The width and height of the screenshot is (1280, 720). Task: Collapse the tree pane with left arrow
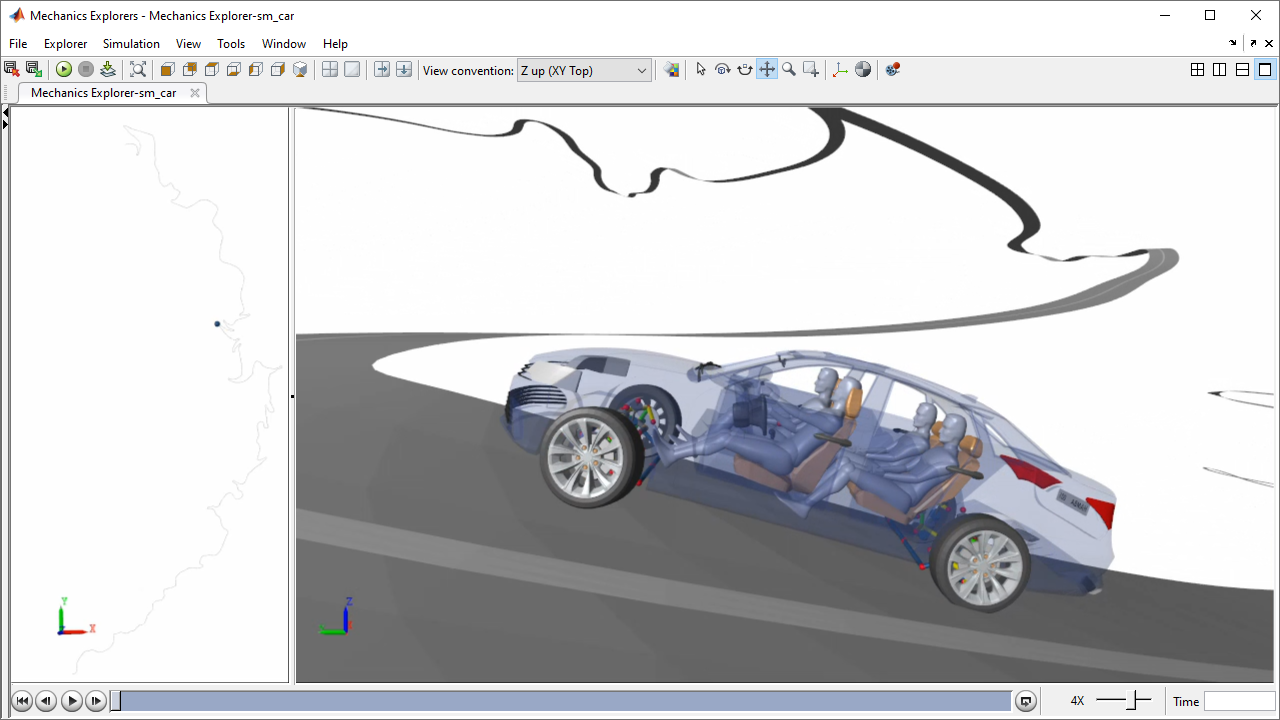(x=5, y=113)
